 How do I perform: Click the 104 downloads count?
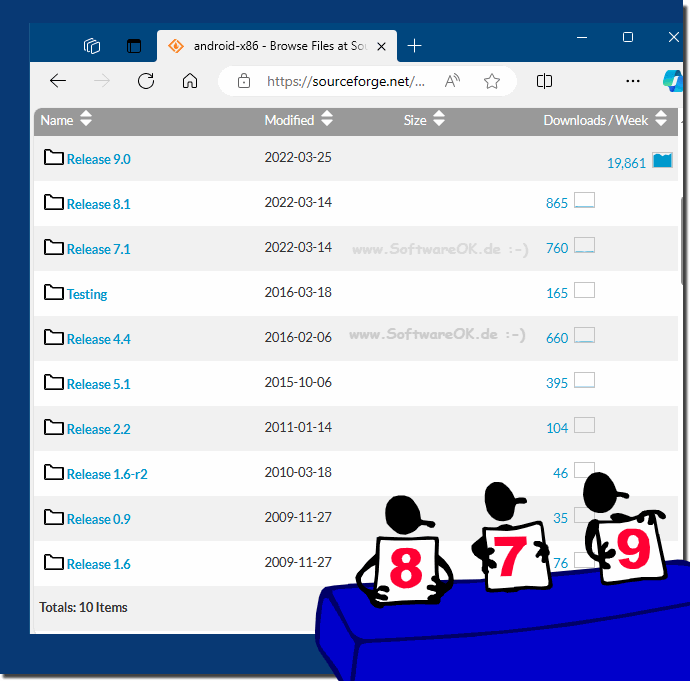click(x=557, y=428)
